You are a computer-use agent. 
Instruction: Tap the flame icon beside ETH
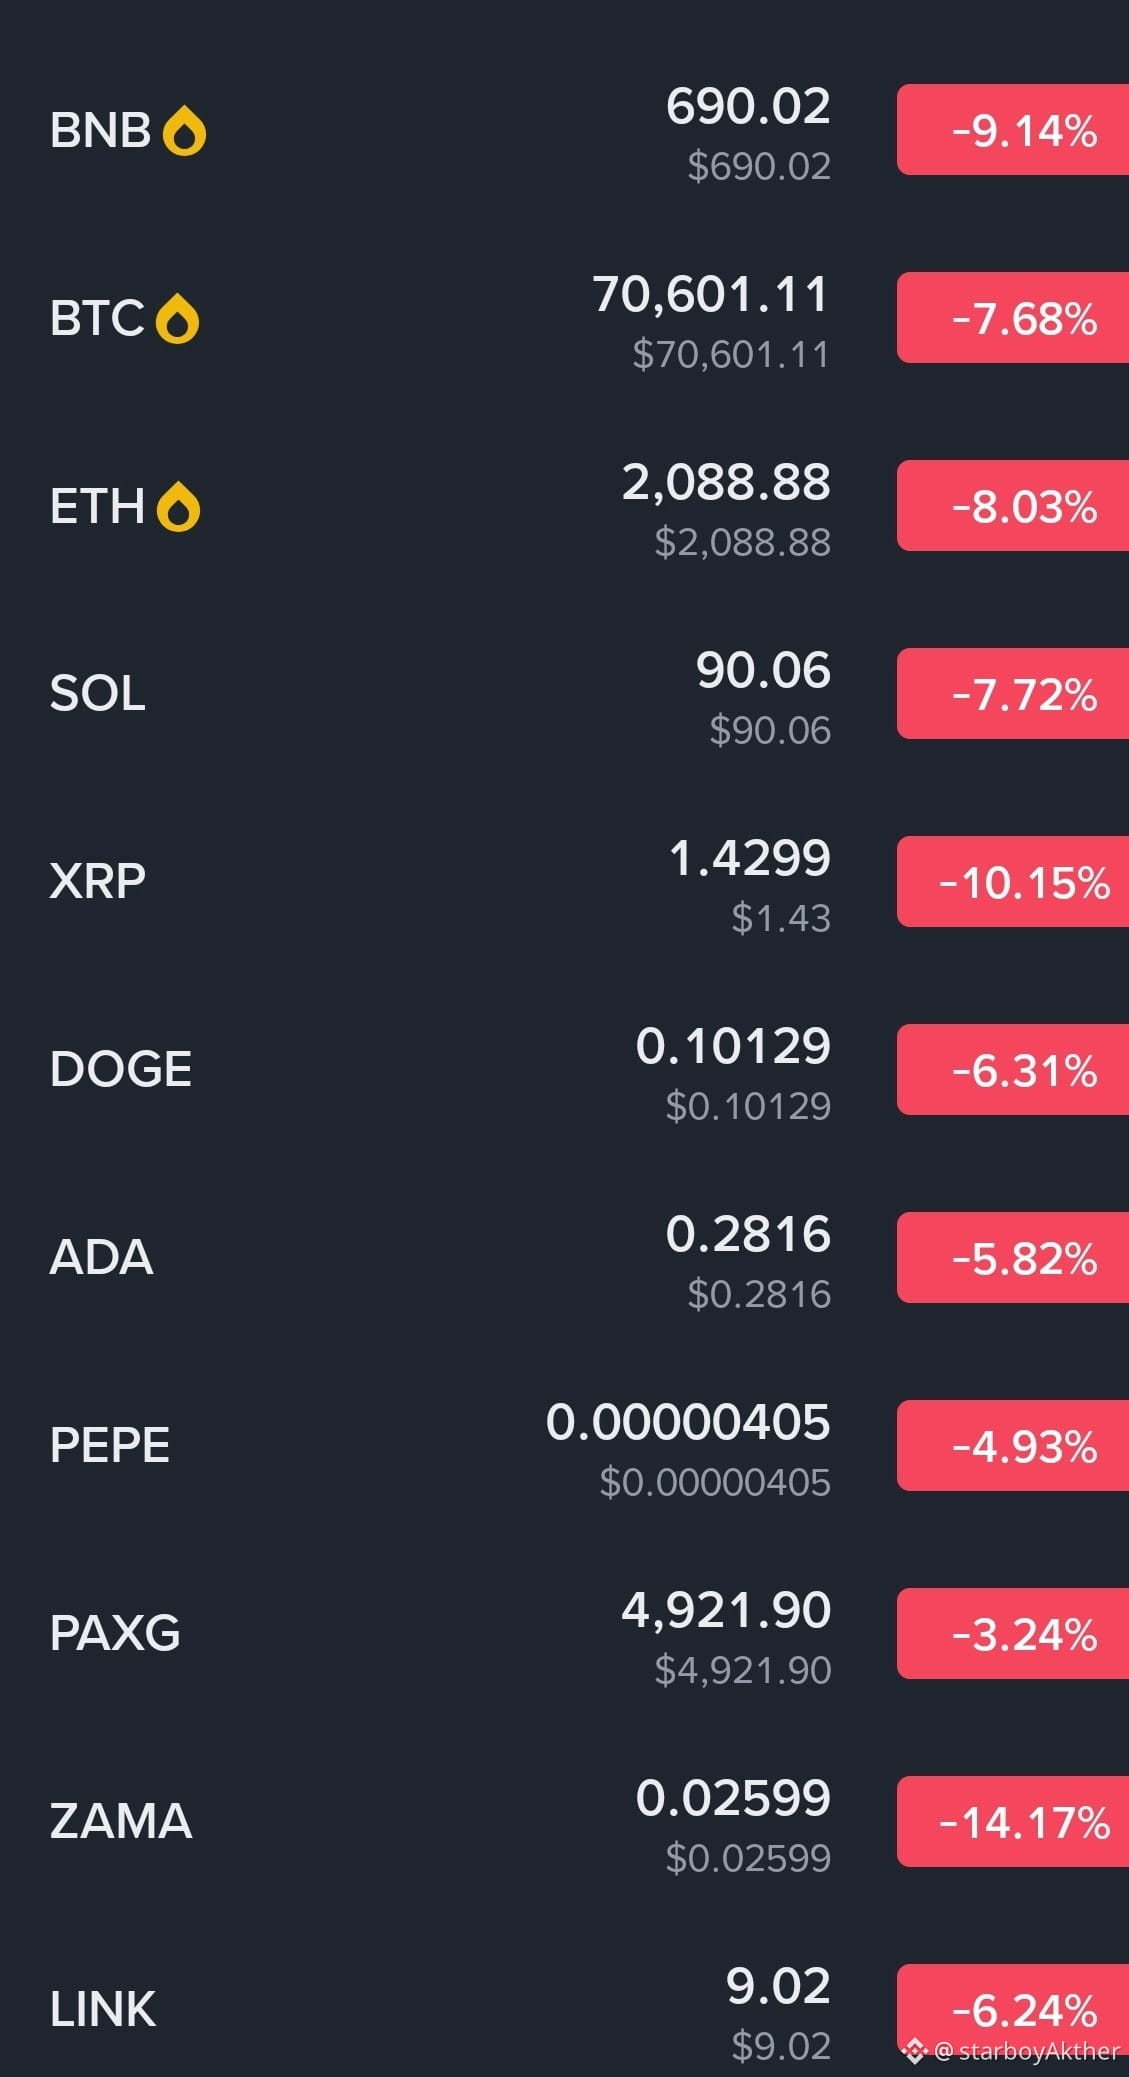[x=178, y=507]
